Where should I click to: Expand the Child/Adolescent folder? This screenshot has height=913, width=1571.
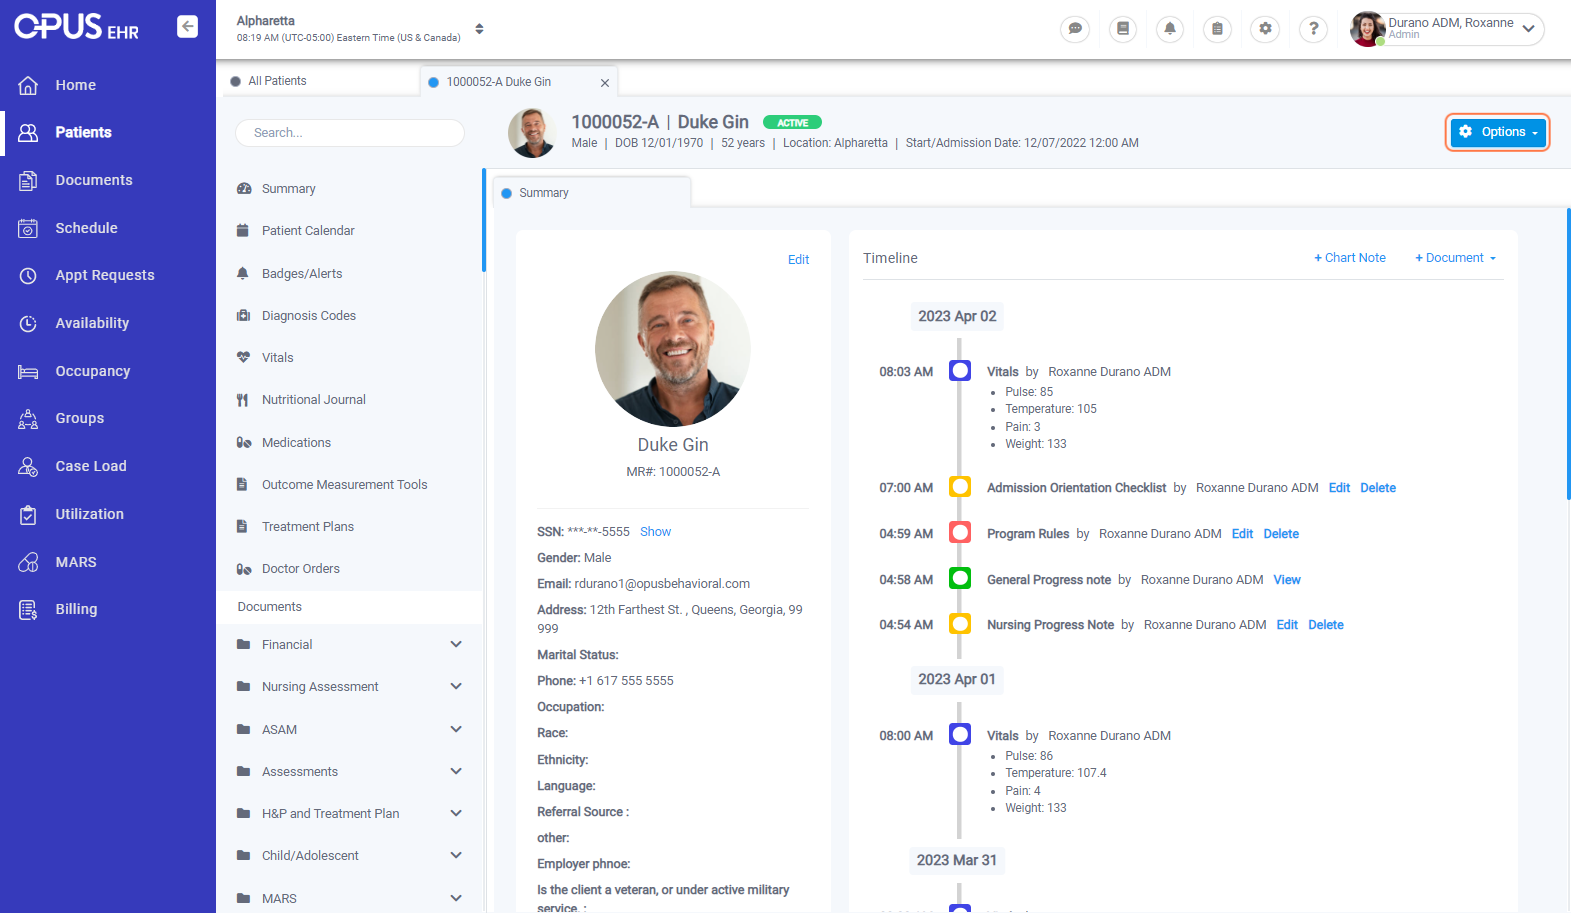click(x=456, y=855)
